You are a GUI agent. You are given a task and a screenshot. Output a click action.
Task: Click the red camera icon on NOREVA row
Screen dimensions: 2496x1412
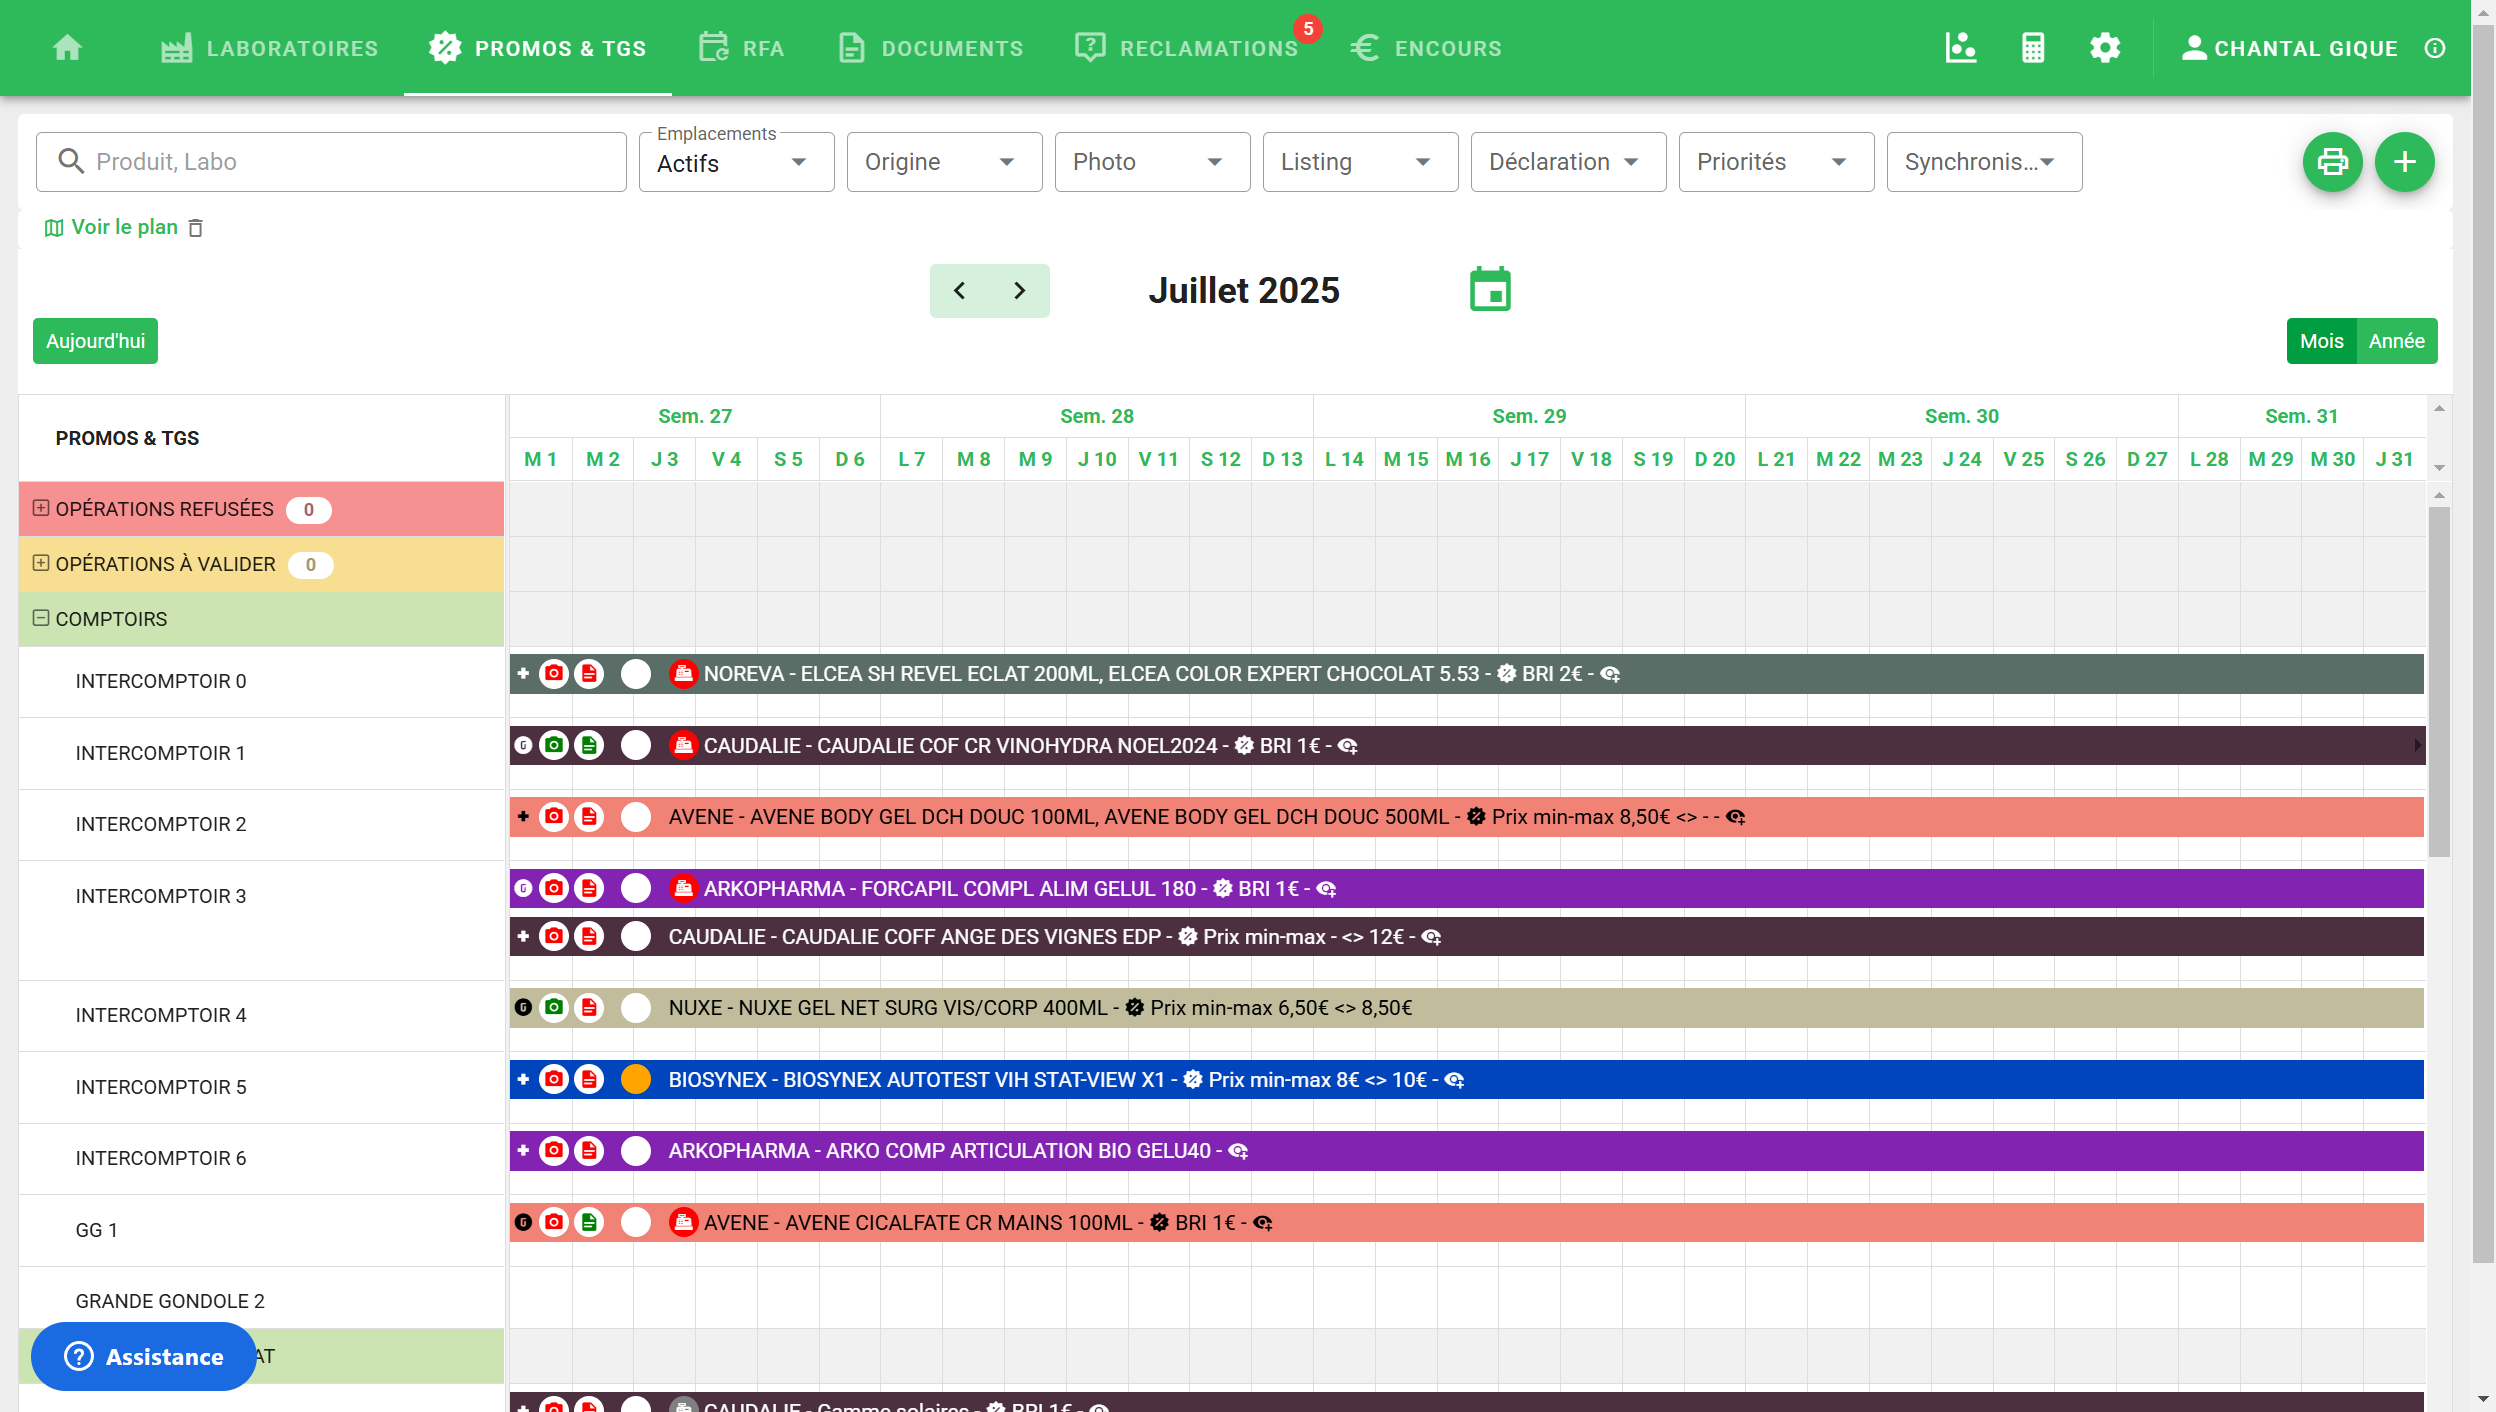coord(554,674)
